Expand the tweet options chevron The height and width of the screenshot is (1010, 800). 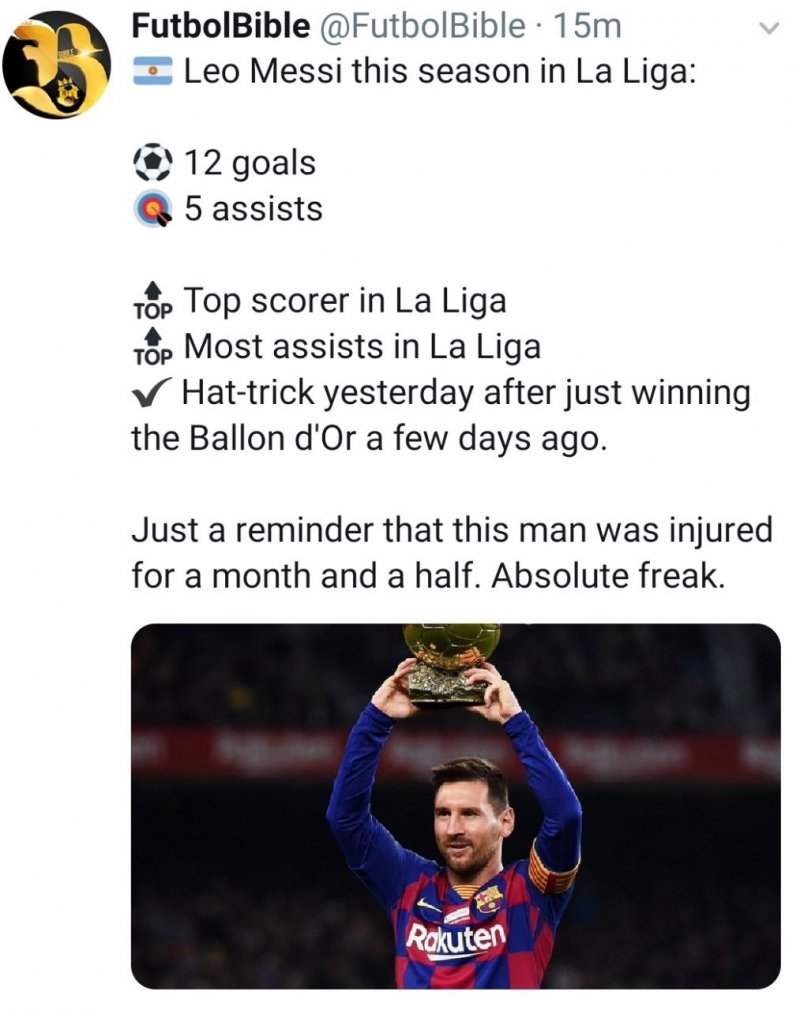tap(768, 30)
